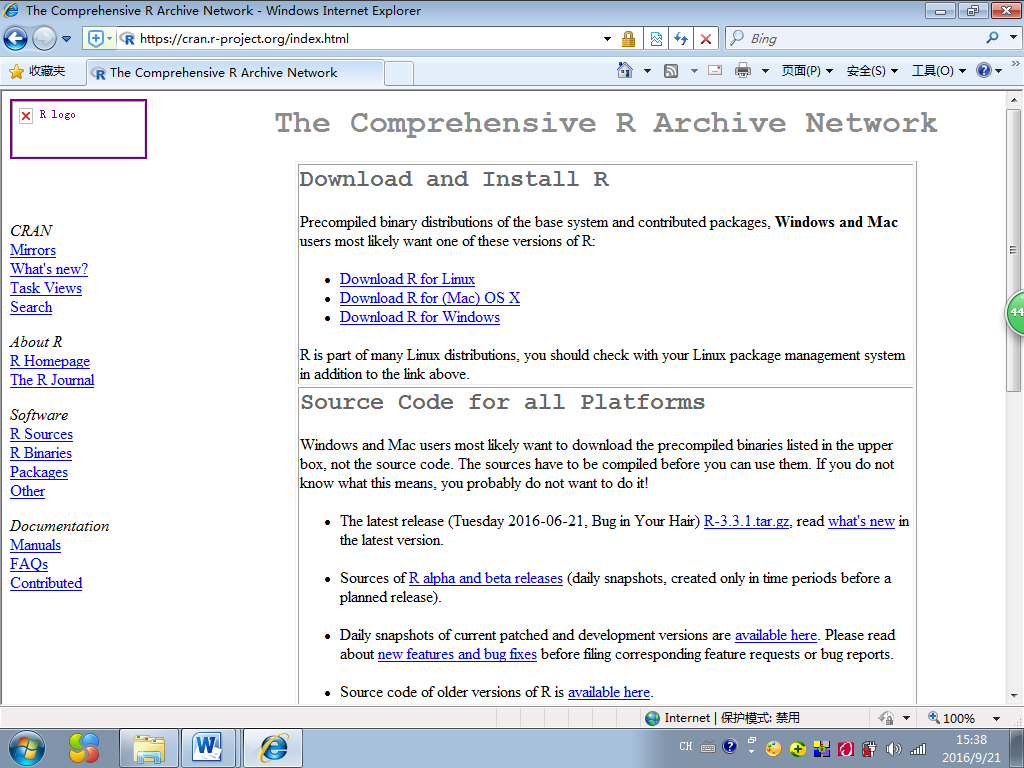Click the browser Forward arrow button

point(44,39)
